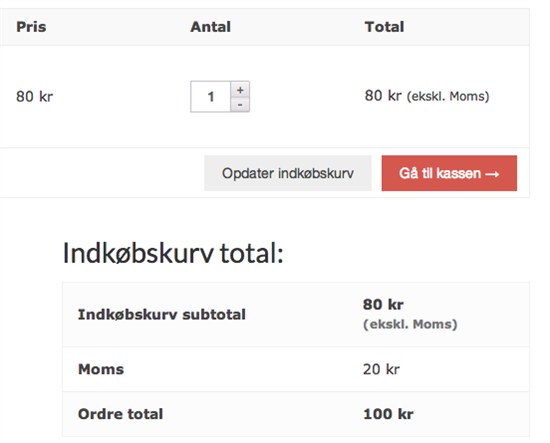Viewport: 550px width, 443px height.
Task: Click the (ekskl. Moms) text in the product row
Action: click(448, 97)
